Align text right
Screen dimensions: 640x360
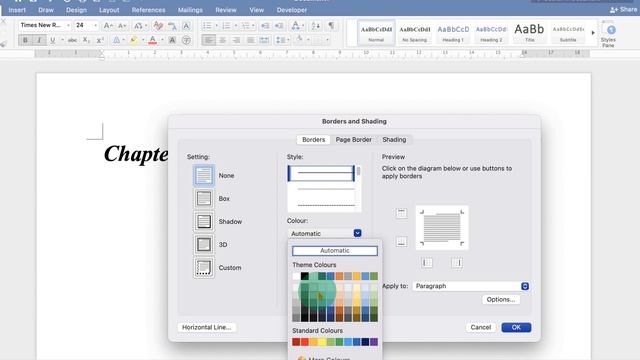click(237, 40)
